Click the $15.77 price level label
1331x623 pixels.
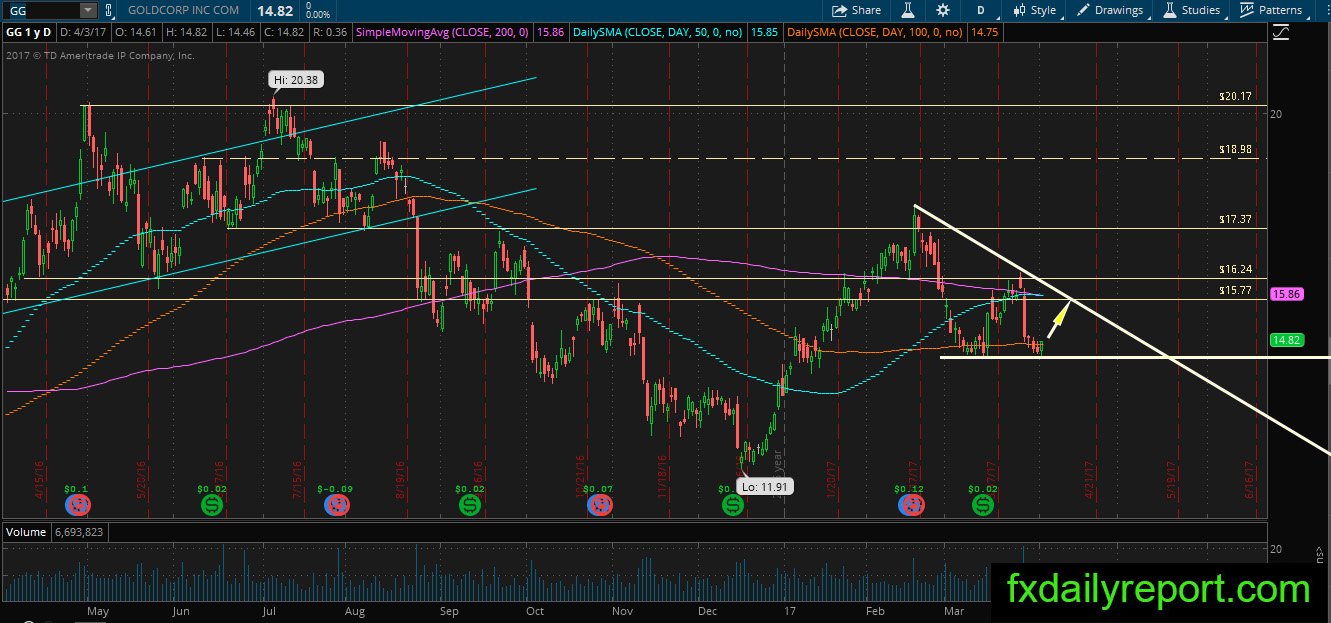1235,290
